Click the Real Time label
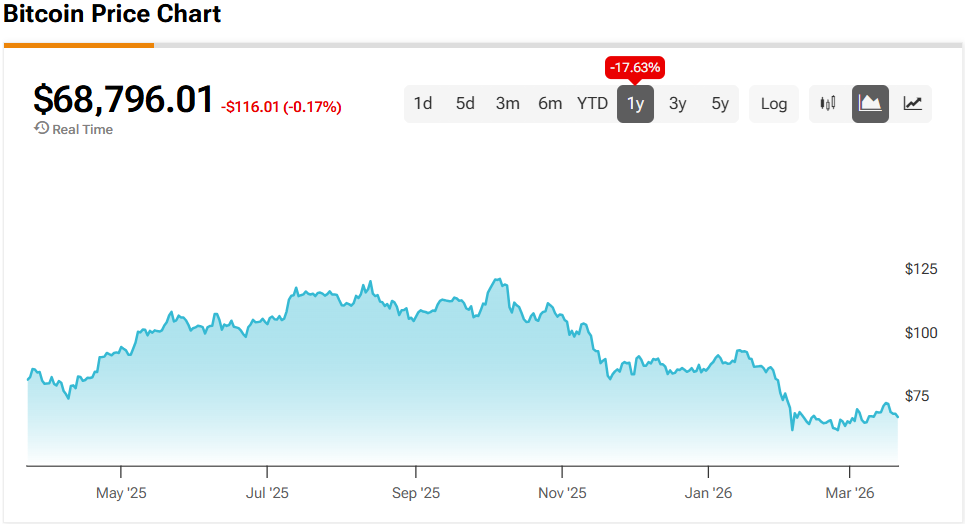Viewport: 965px width, 524px height. [x=82, y=129]
